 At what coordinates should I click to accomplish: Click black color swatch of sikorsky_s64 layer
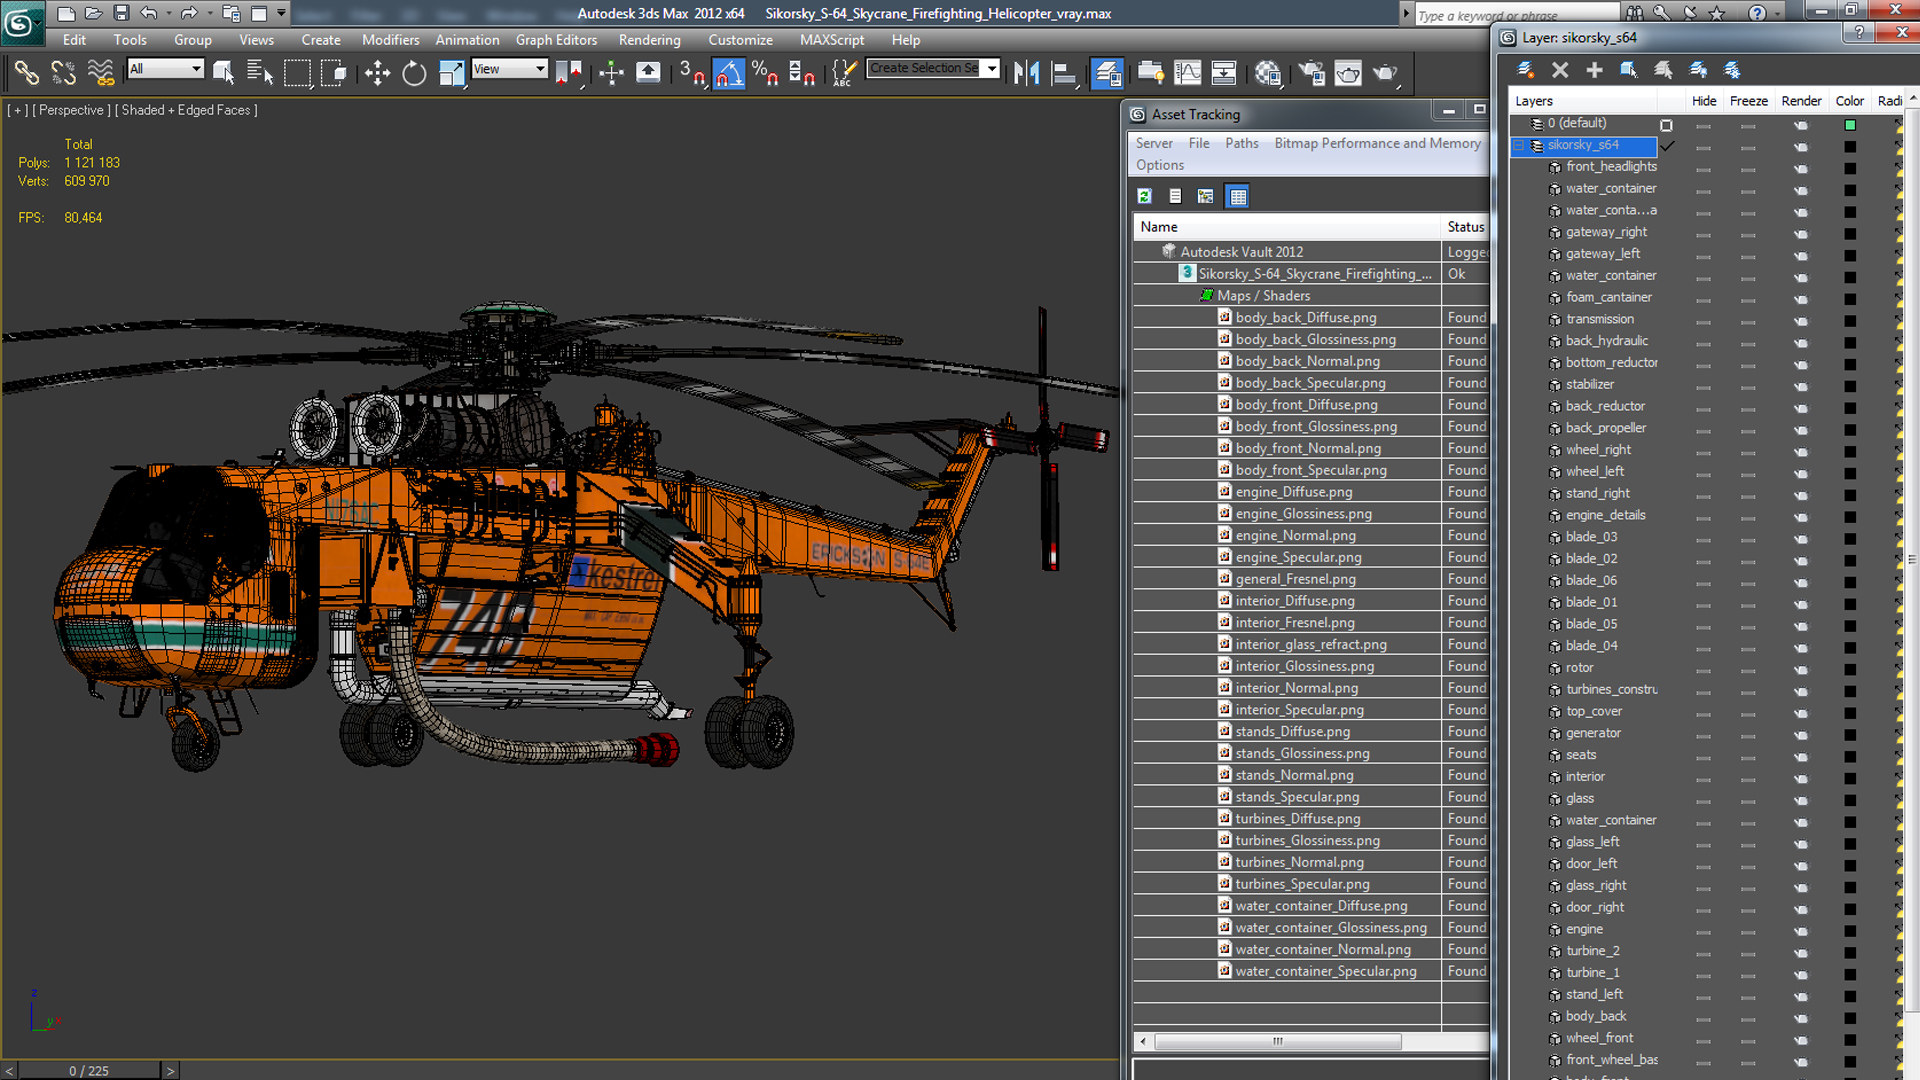click(1850, 147)
